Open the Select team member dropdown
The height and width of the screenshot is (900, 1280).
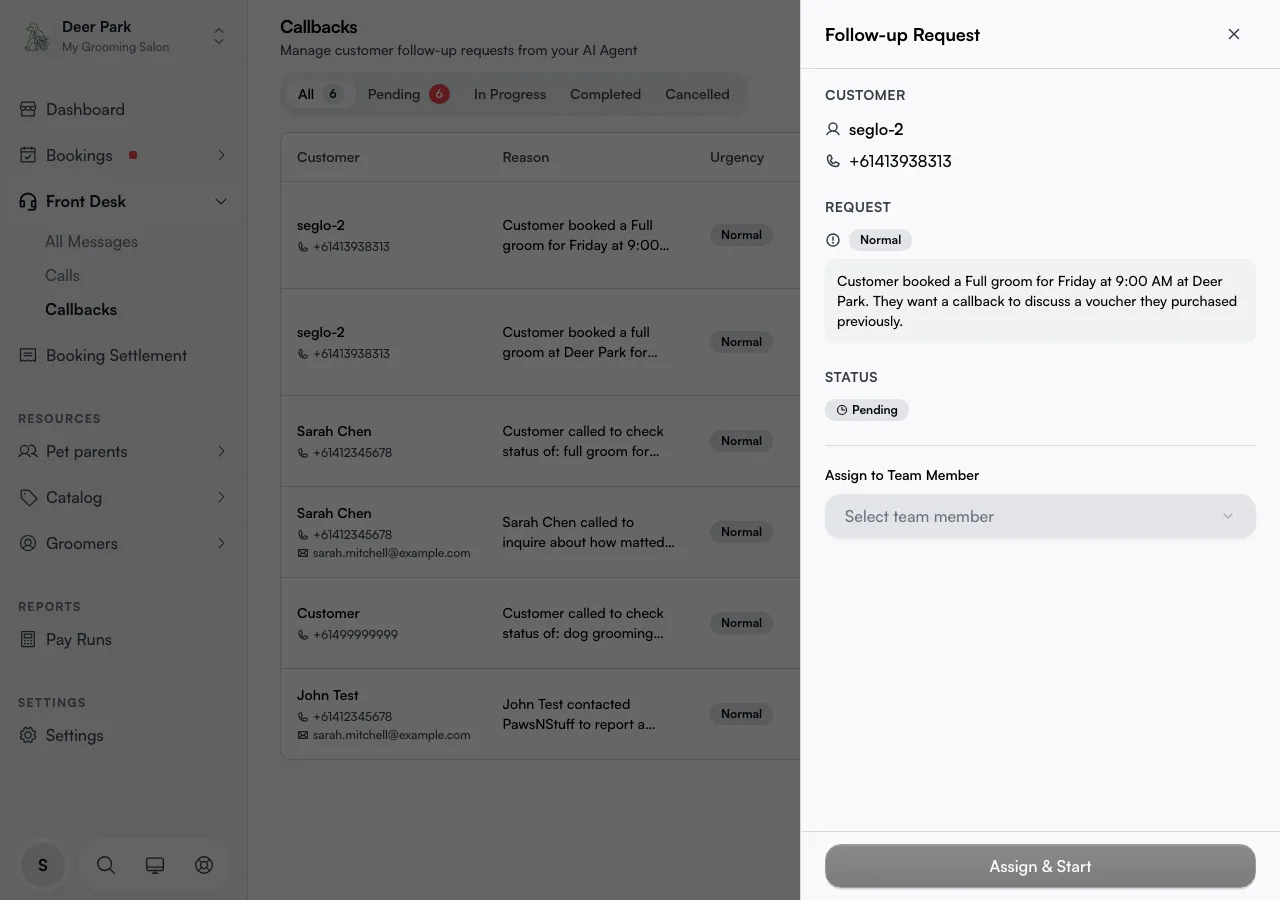pos(1040,516)
